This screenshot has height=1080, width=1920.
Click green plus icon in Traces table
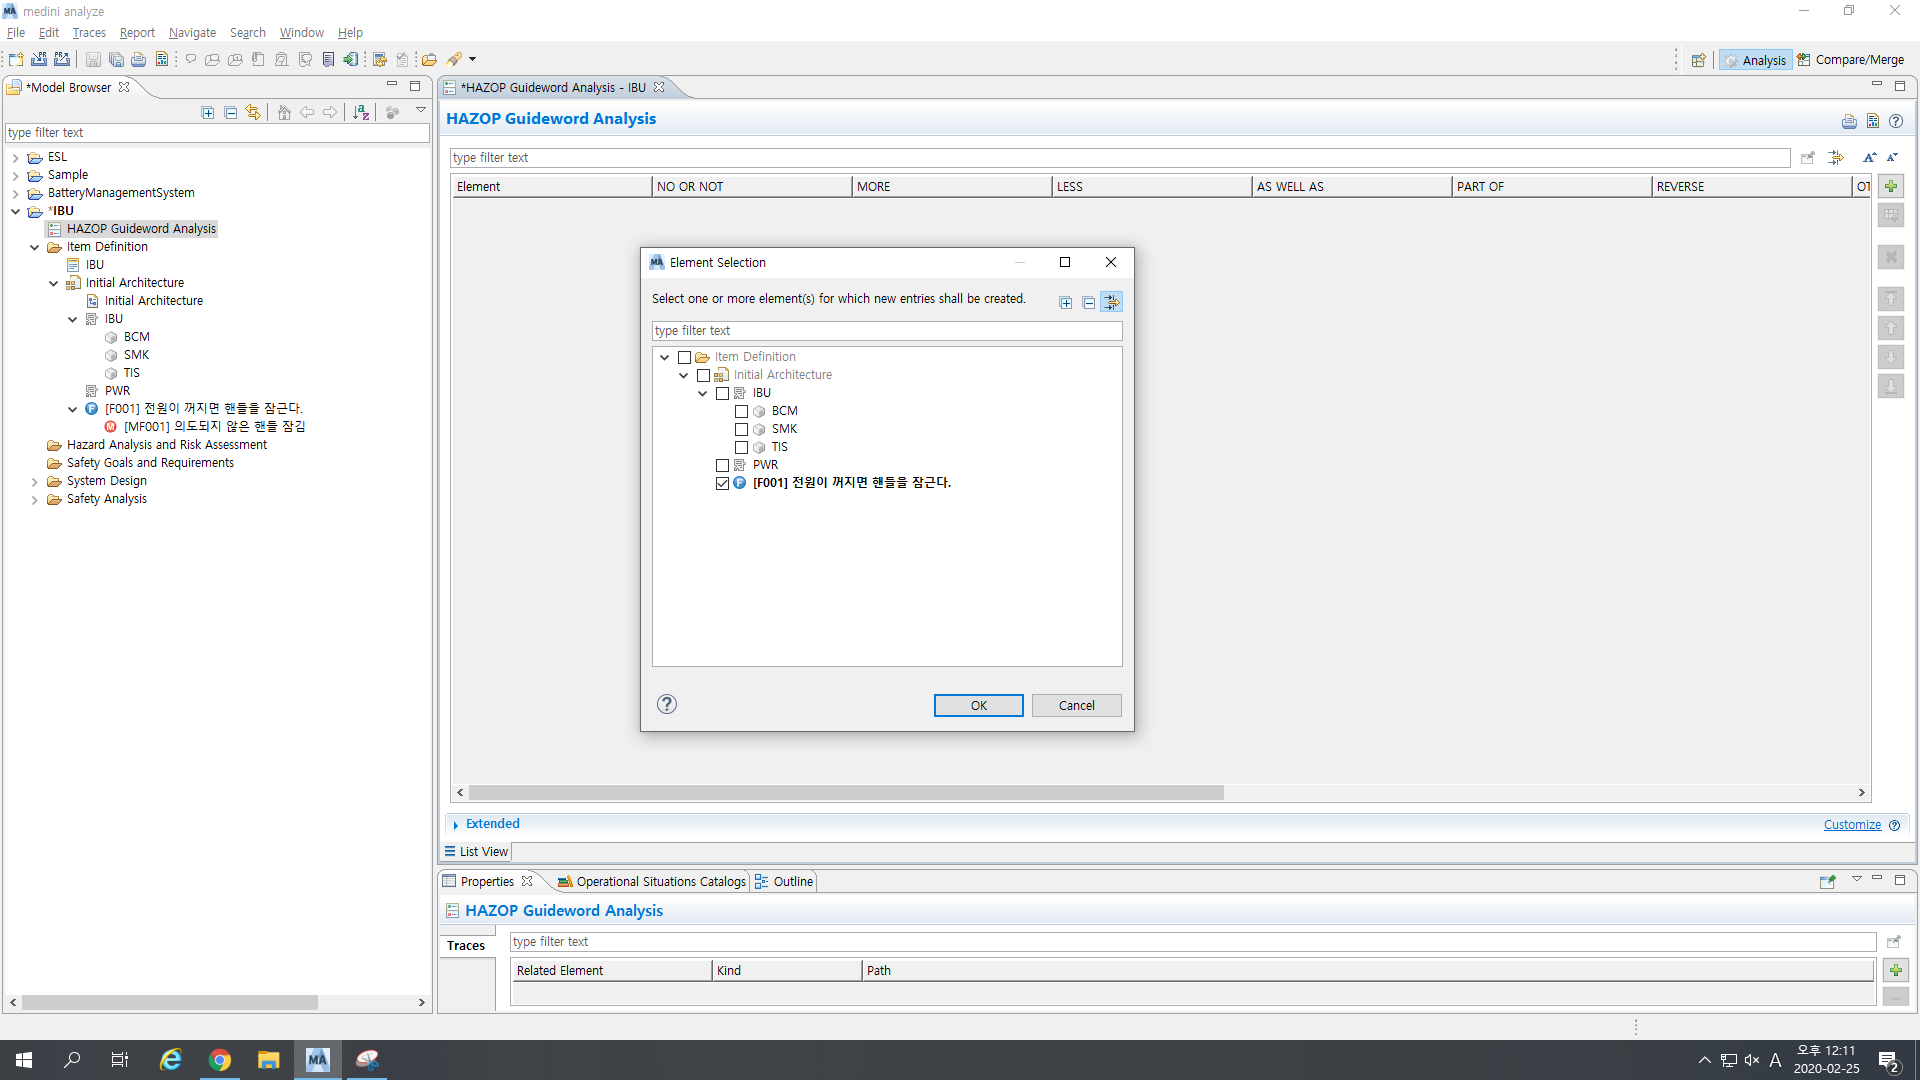(x=1895, y=970)
